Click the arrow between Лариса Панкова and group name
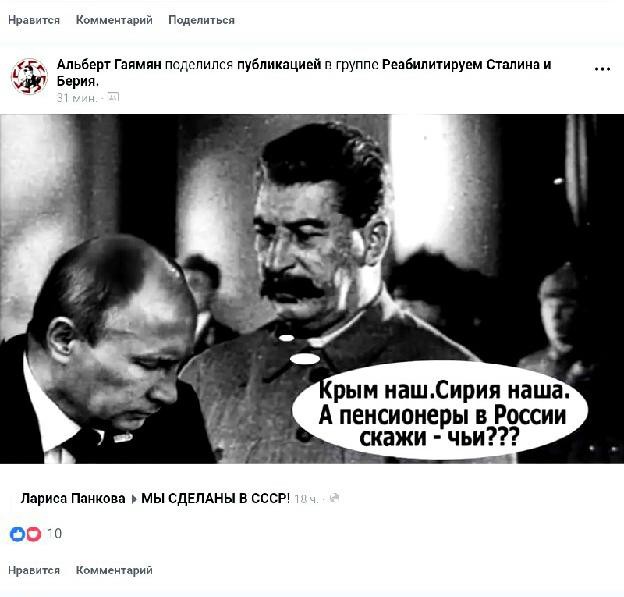Image resolution: width=624 pixels, height=597 pixels. tap(134, 499)
